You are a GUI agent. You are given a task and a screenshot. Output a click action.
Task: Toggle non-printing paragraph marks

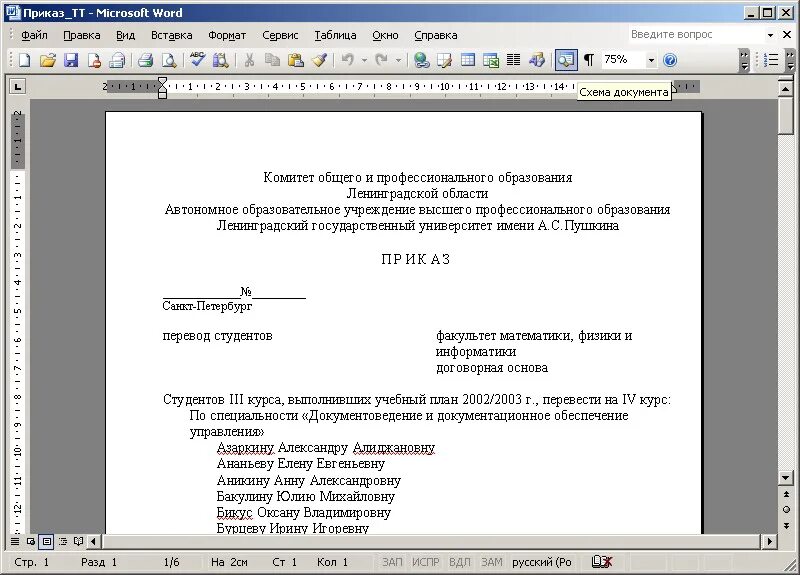tap(589, 60)
